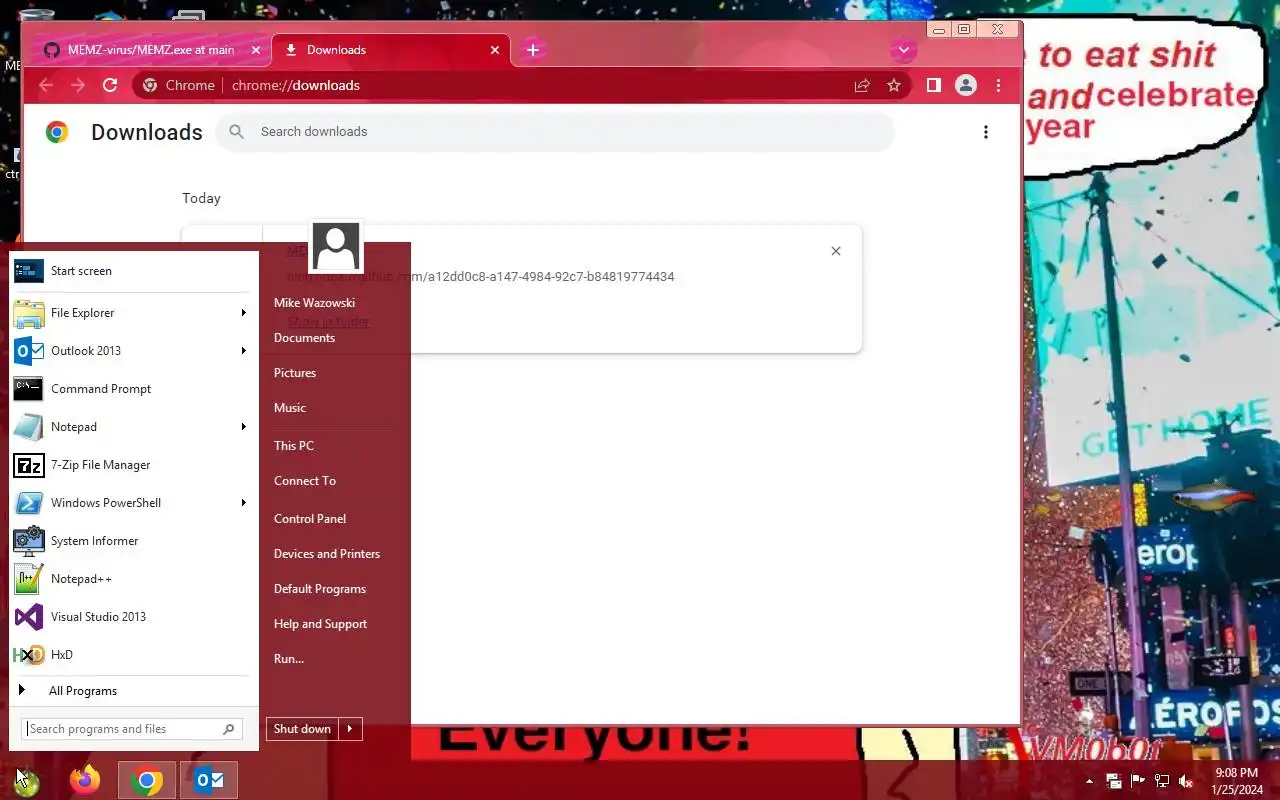Open HxD hex editor

134,655
